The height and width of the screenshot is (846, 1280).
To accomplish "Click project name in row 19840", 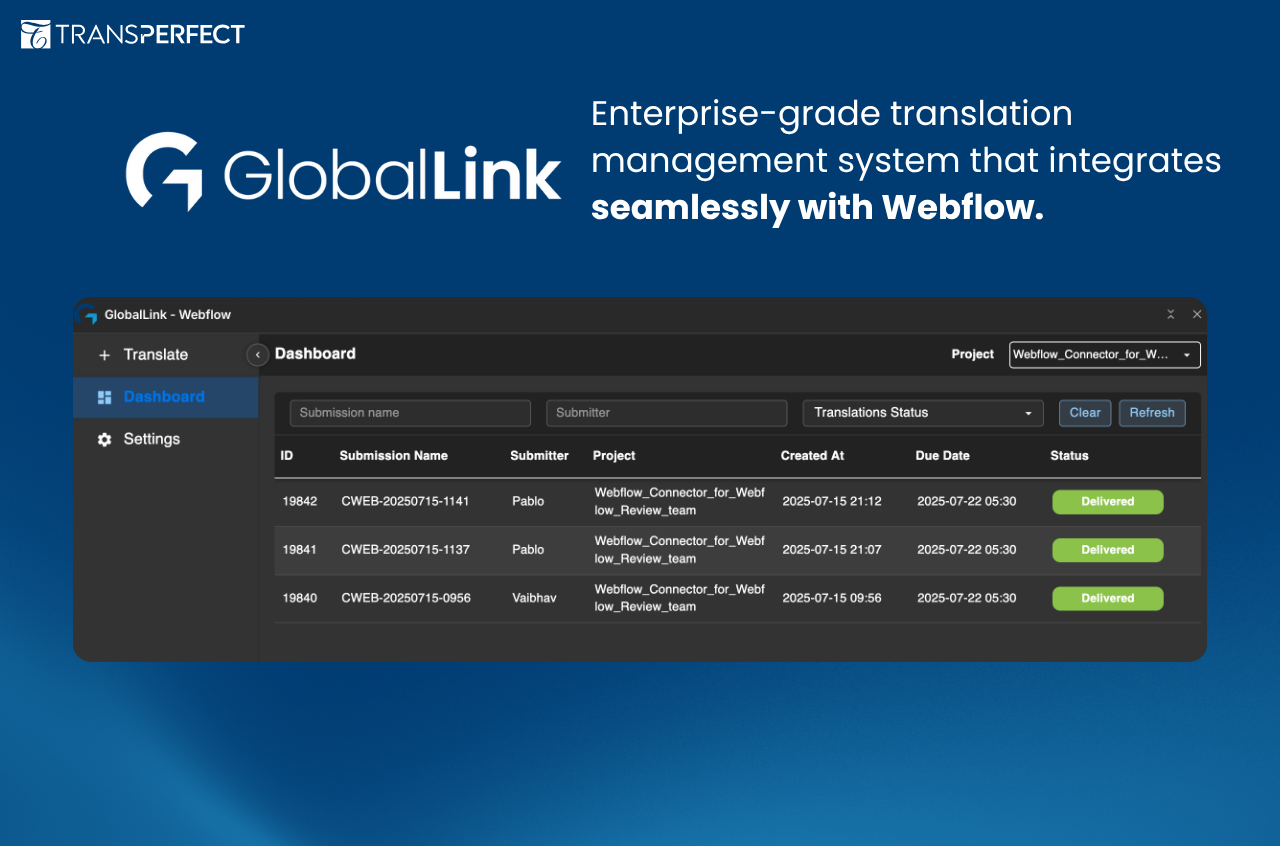I will tap(680, 598).
